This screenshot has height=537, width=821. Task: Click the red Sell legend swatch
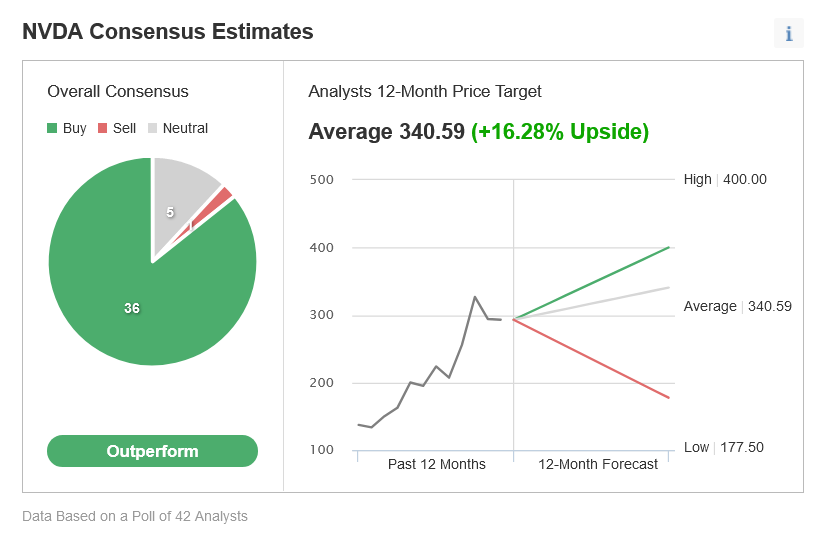point(103,128)
